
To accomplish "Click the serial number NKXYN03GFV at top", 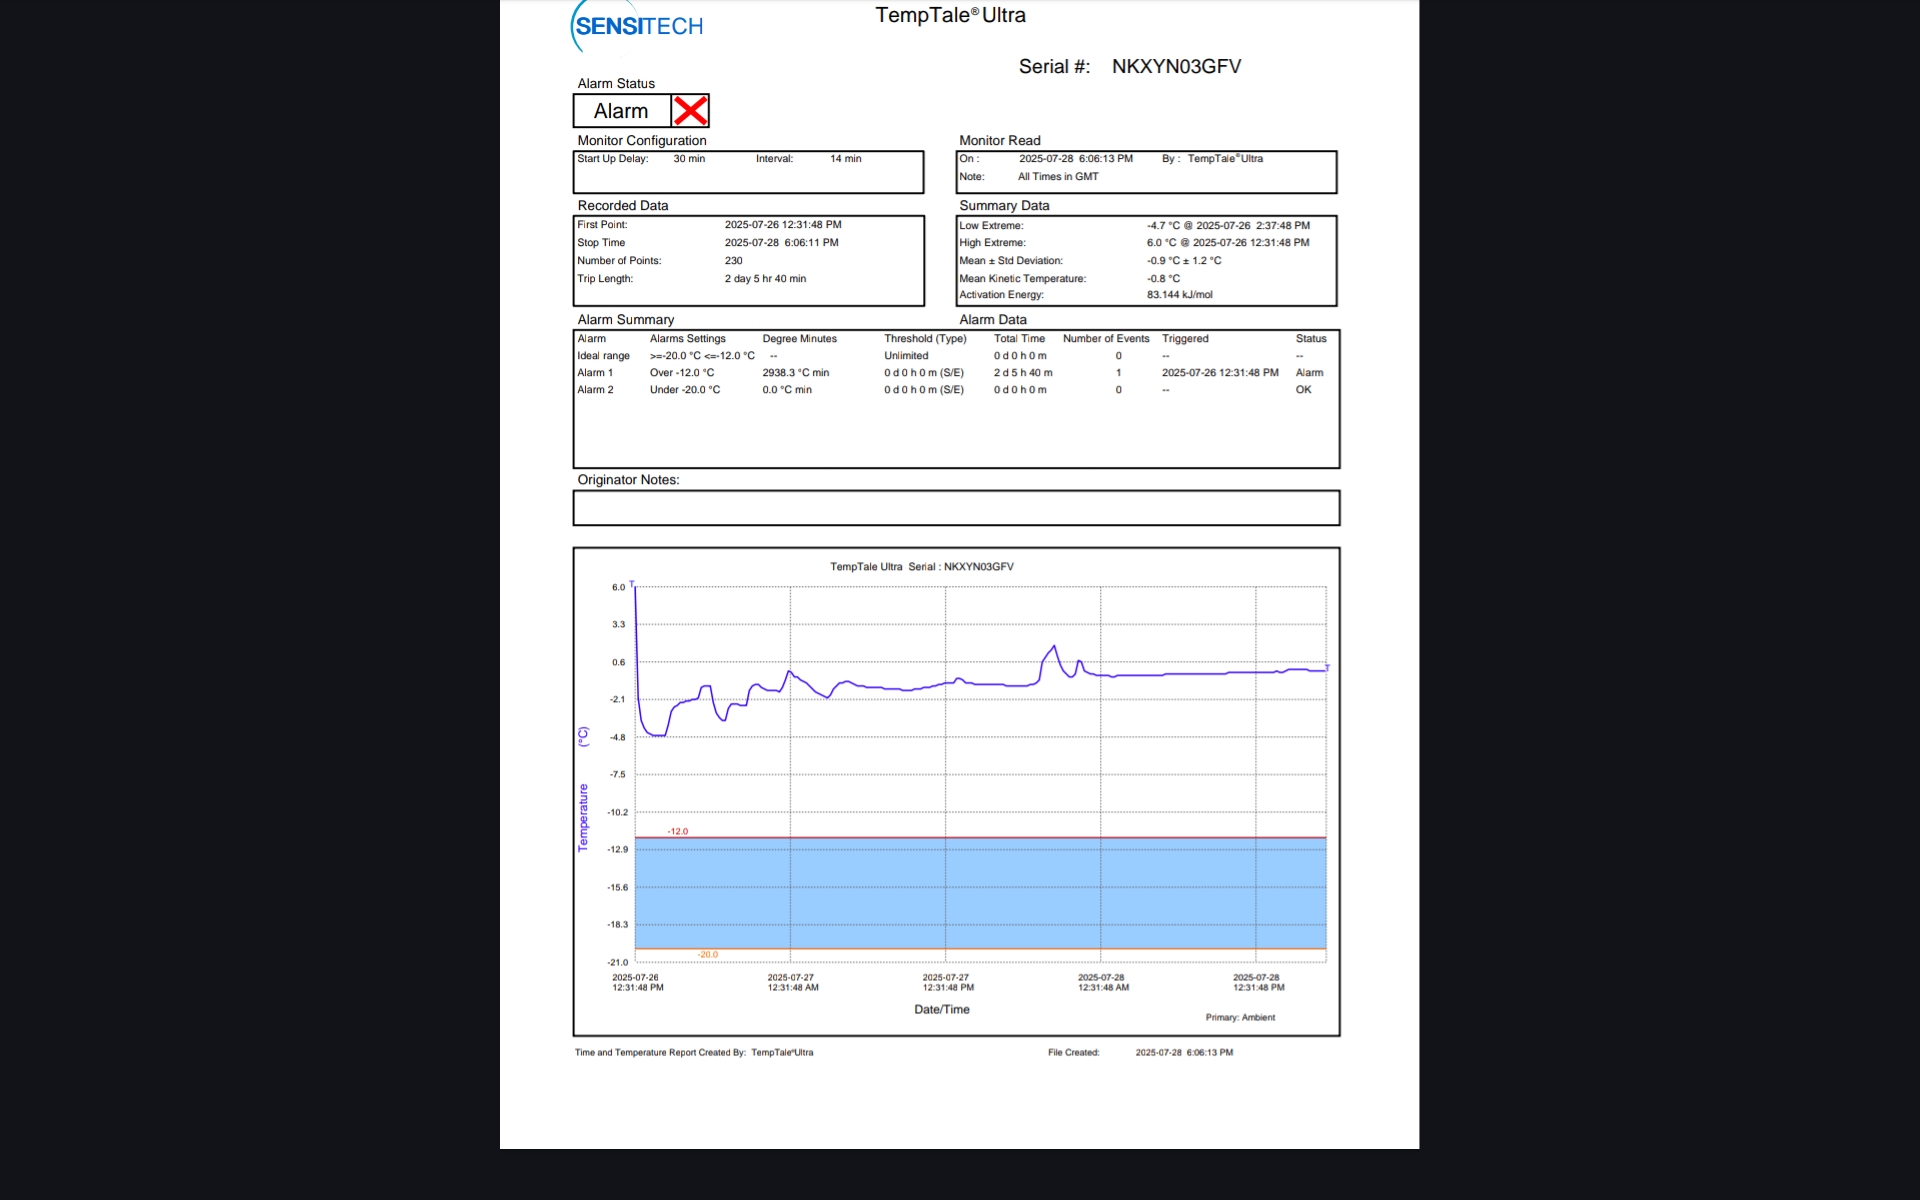I will coord(1176,67).
